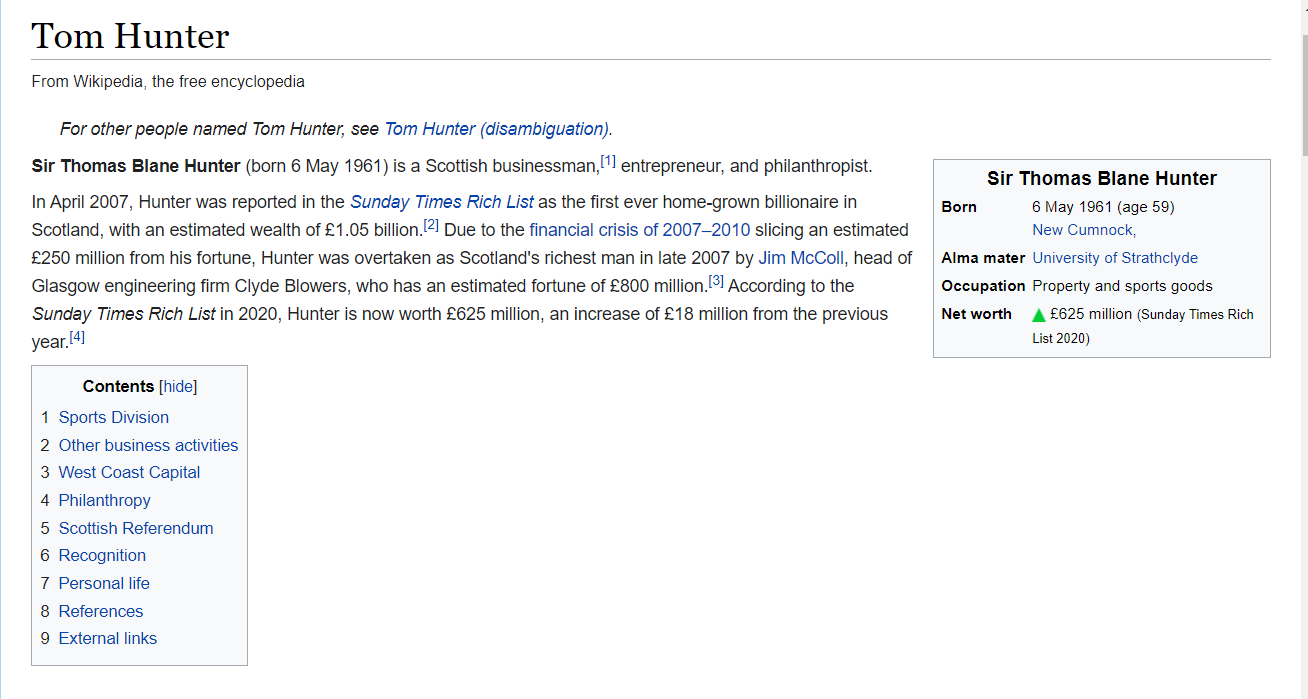
Task: Open citation reference [3]
Action: click(x=716, y=281)
